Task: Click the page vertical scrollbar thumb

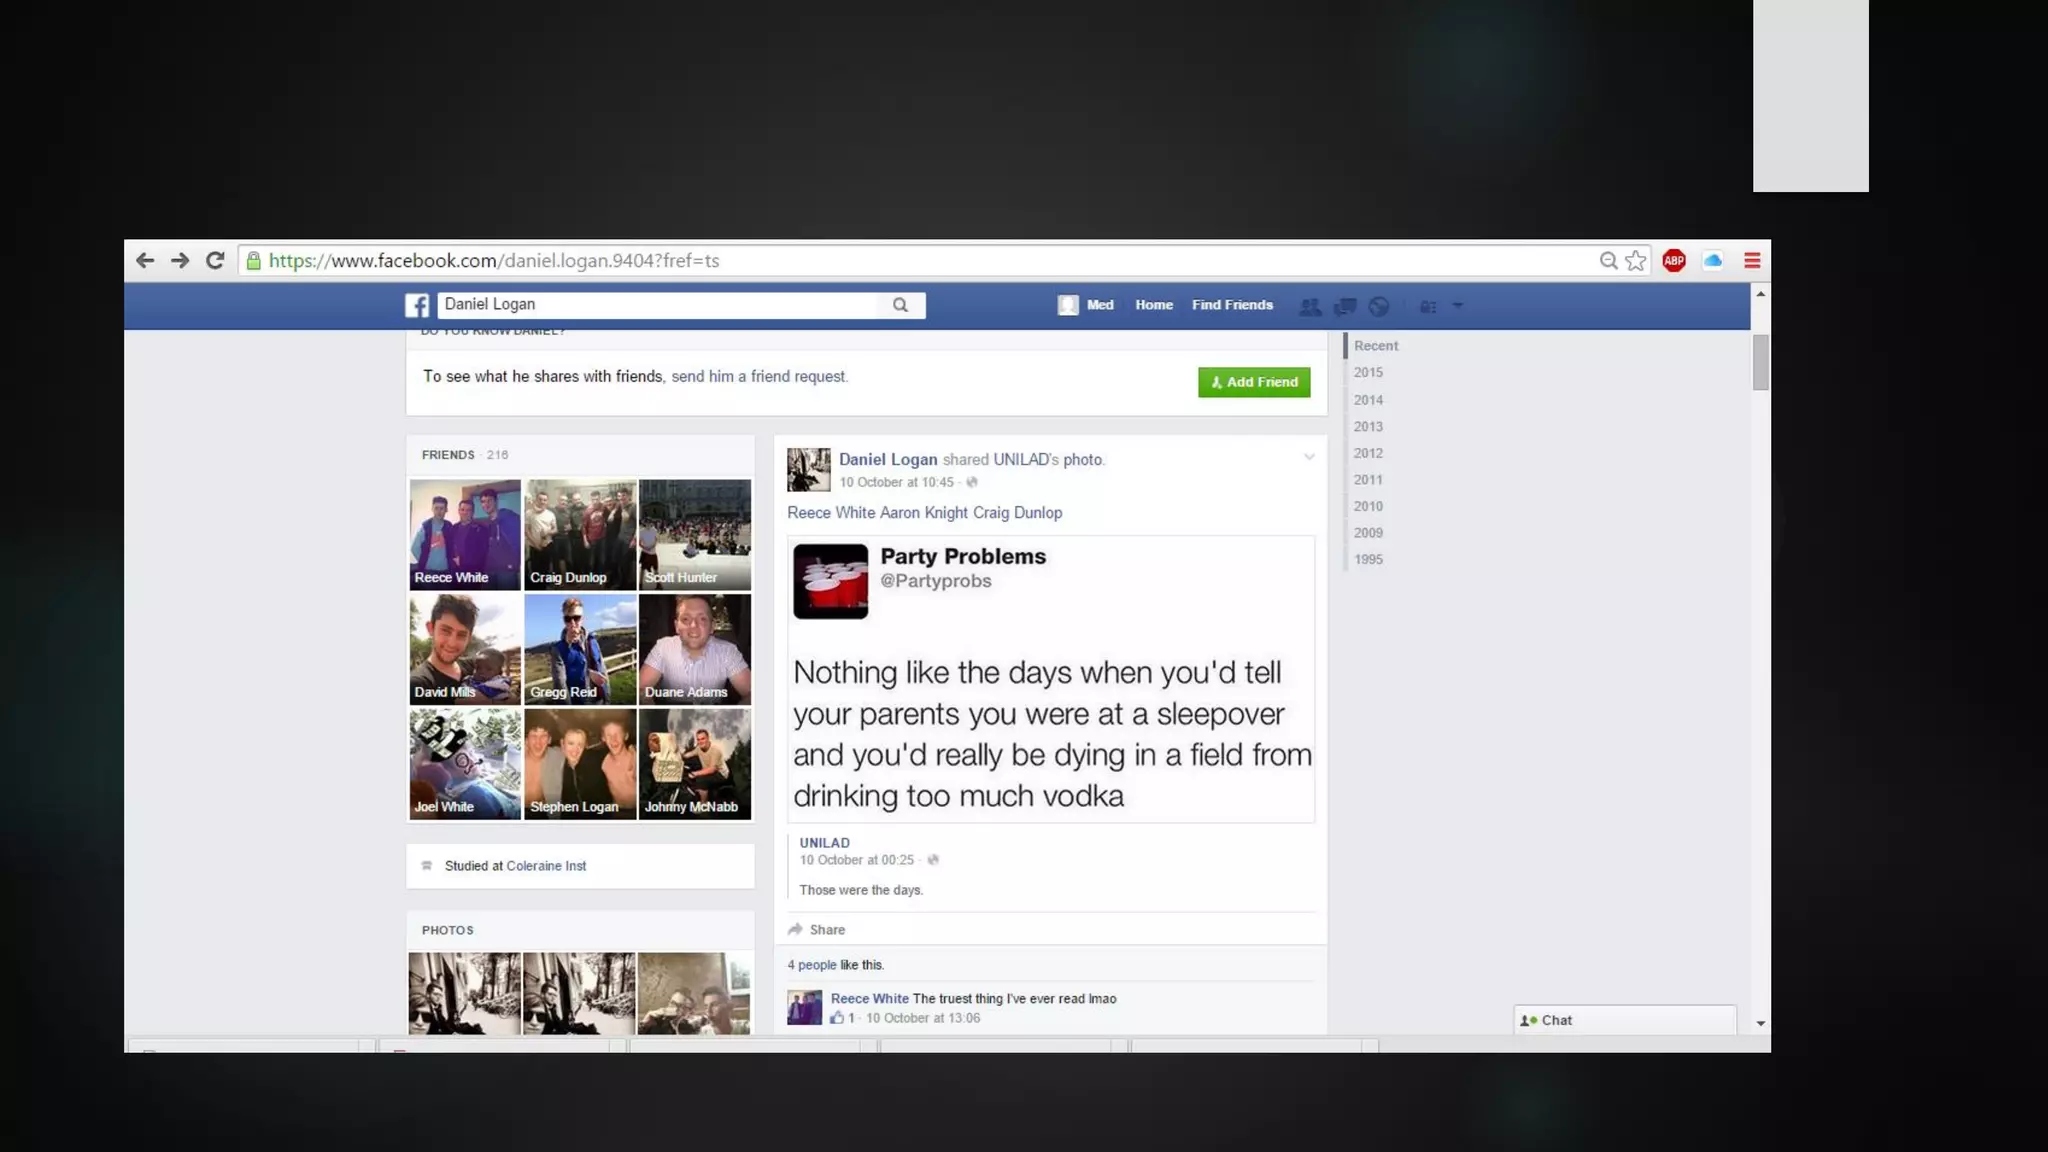Action: click(x=1760, y=362)
